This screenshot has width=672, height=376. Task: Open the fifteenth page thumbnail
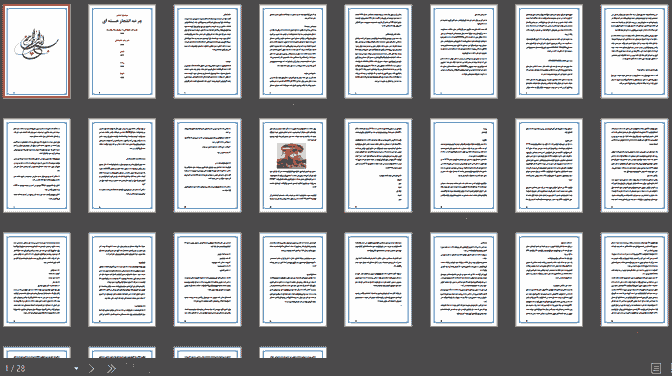[x=549, y=165]
